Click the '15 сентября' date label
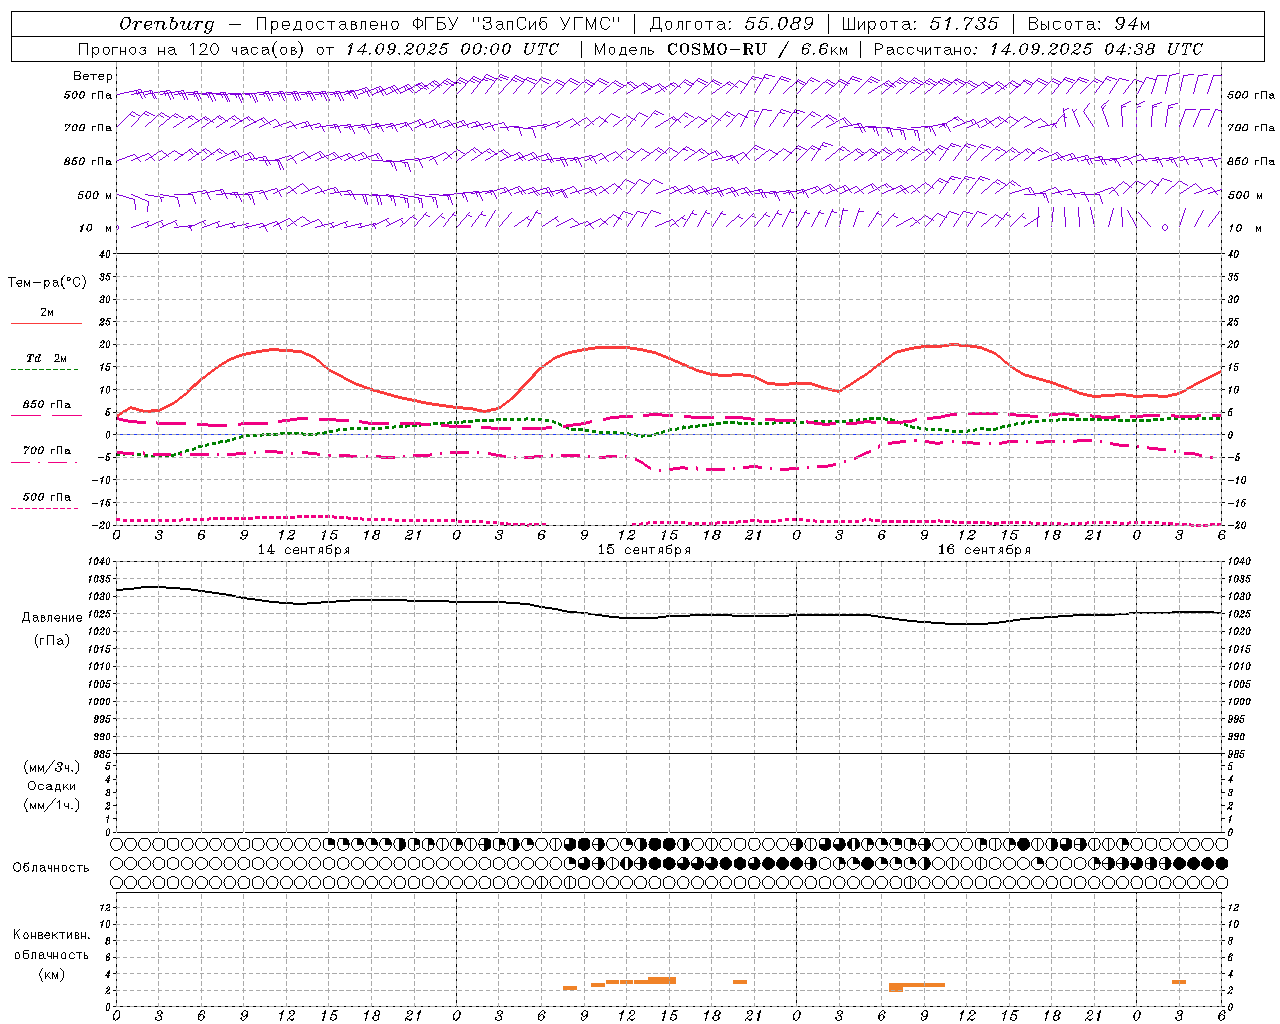The height and width of the screenshot is (1024, 1280). click(644, 550)
